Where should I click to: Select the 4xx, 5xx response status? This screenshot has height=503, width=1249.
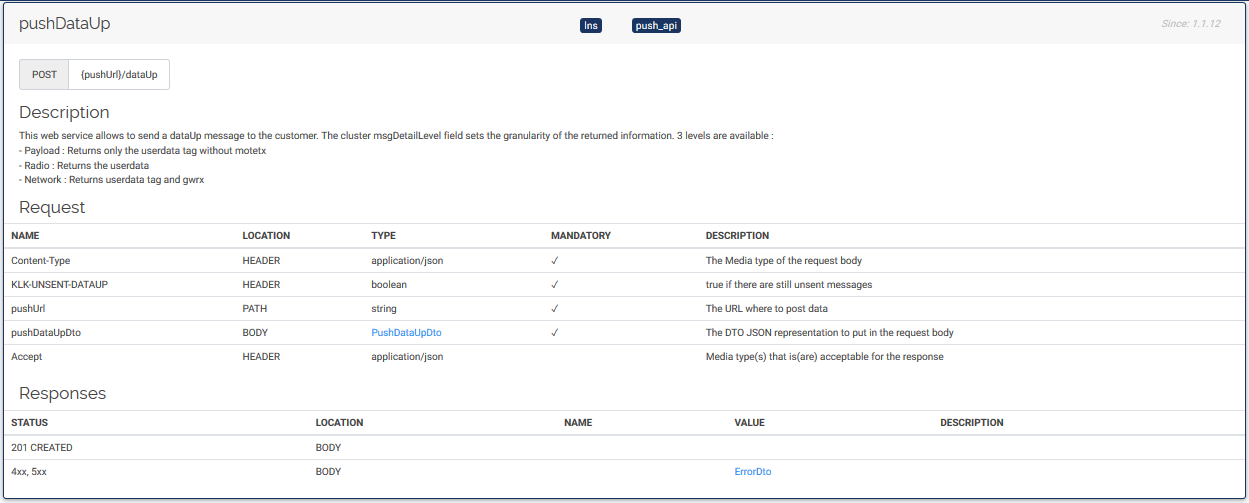click(x=29, y=472)
